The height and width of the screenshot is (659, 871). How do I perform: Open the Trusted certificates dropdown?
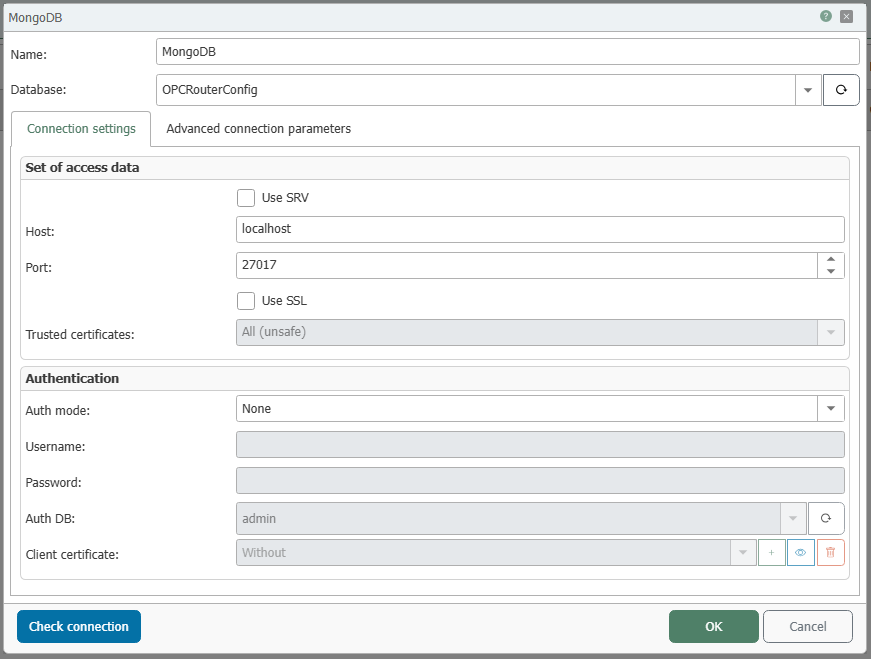[x=830, y=332]
